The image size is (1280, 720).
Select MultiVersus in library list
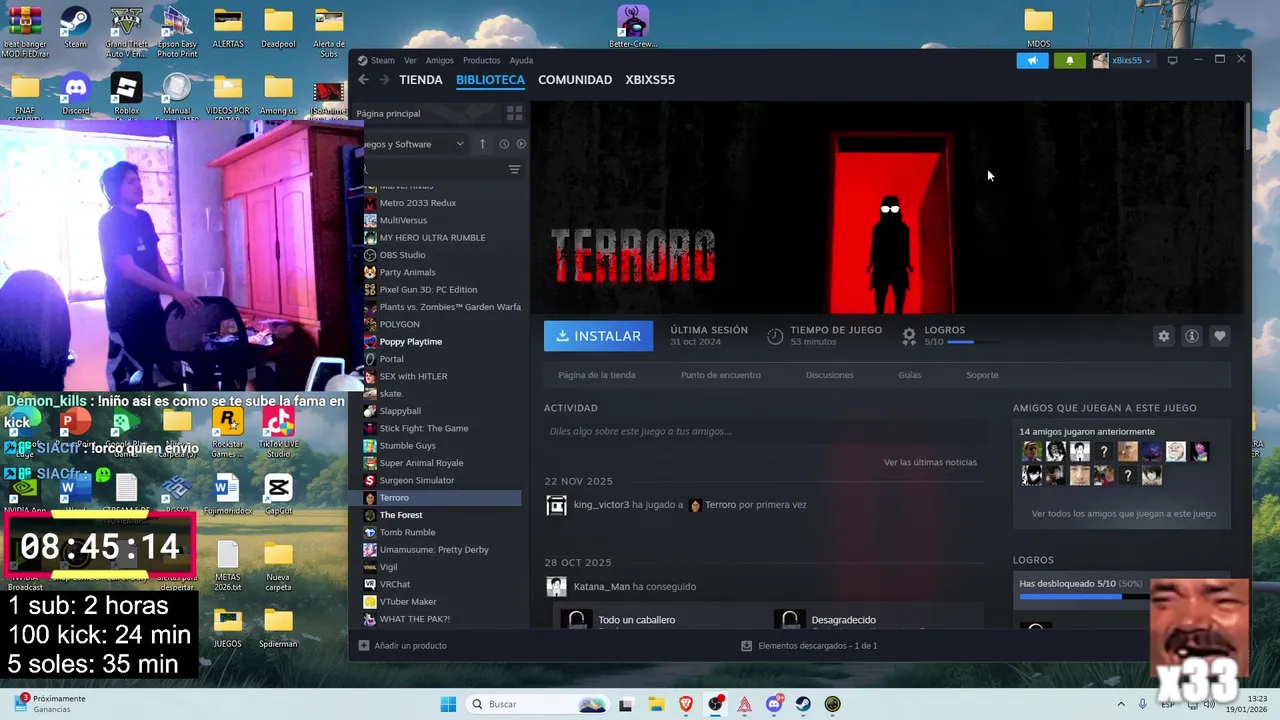coord(442,220)
